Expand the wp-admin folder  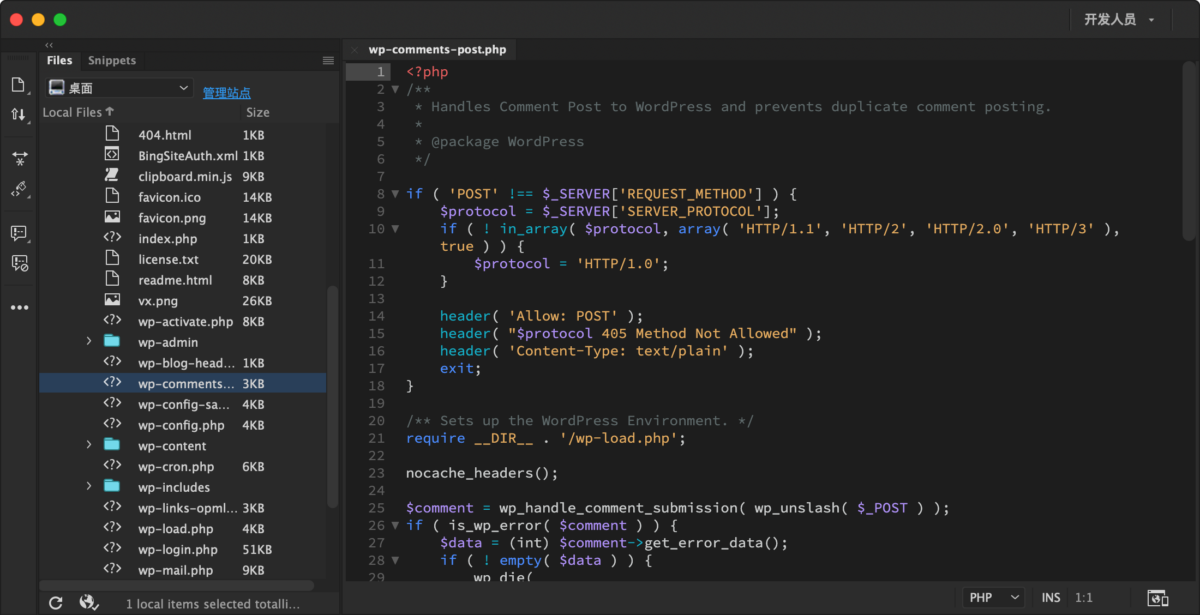(89, 342)
